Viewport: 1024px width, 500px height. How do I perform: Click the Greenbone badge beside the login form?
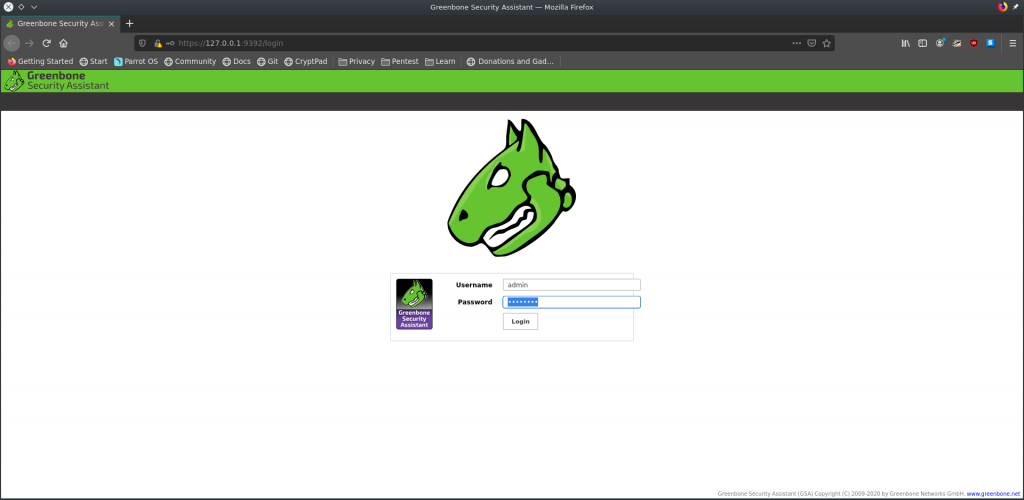coord(414,304)
